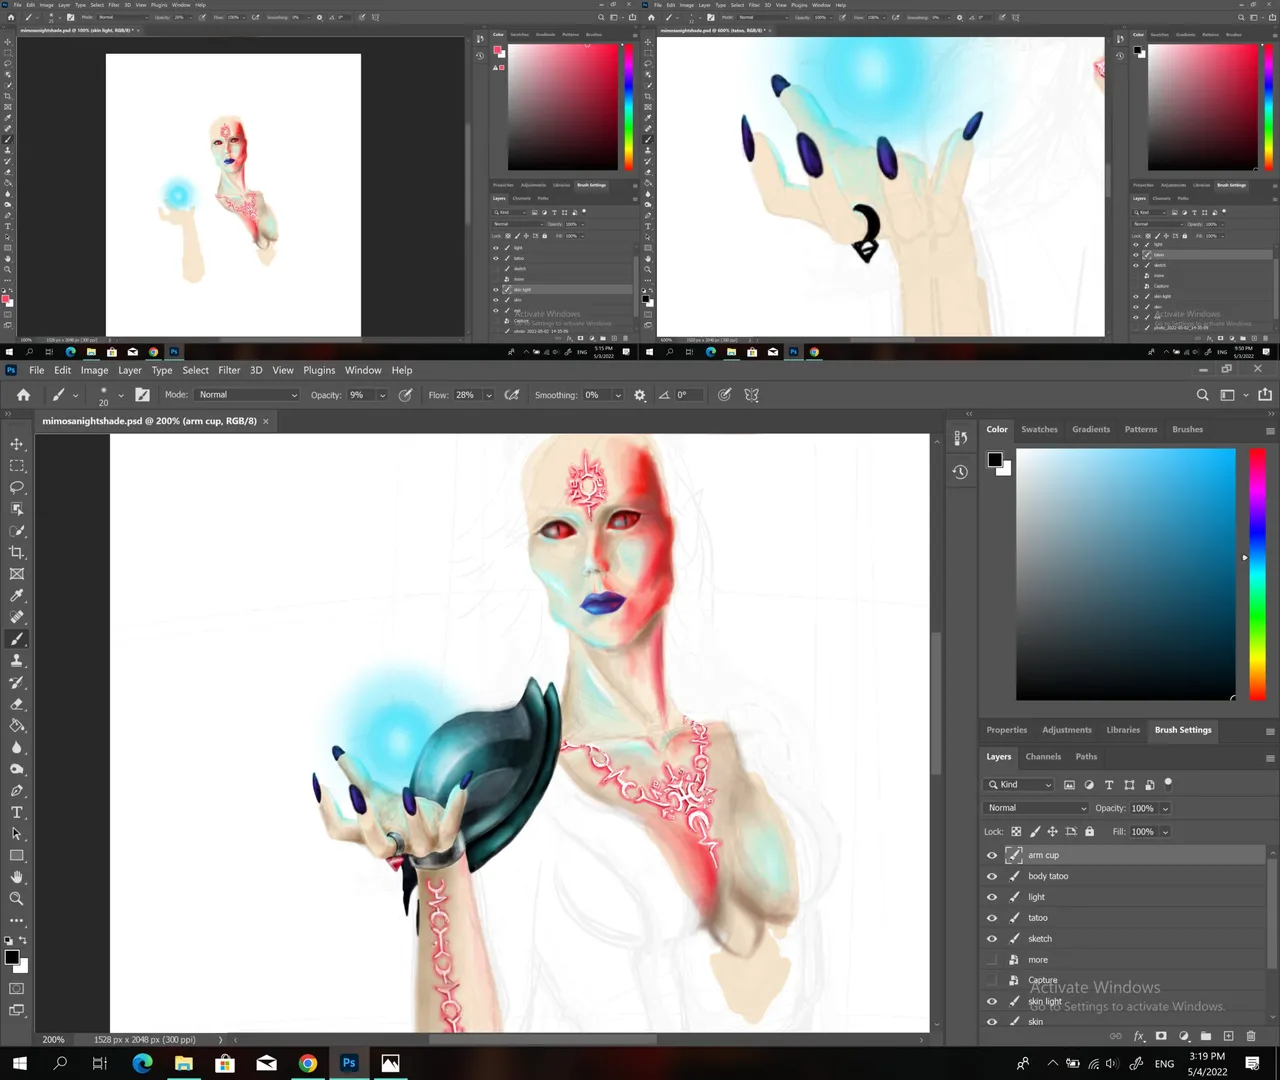Open layer blend mode Normal dropdown
This screenshot has width=1280, height=1080.
[x=1036, y=808]
